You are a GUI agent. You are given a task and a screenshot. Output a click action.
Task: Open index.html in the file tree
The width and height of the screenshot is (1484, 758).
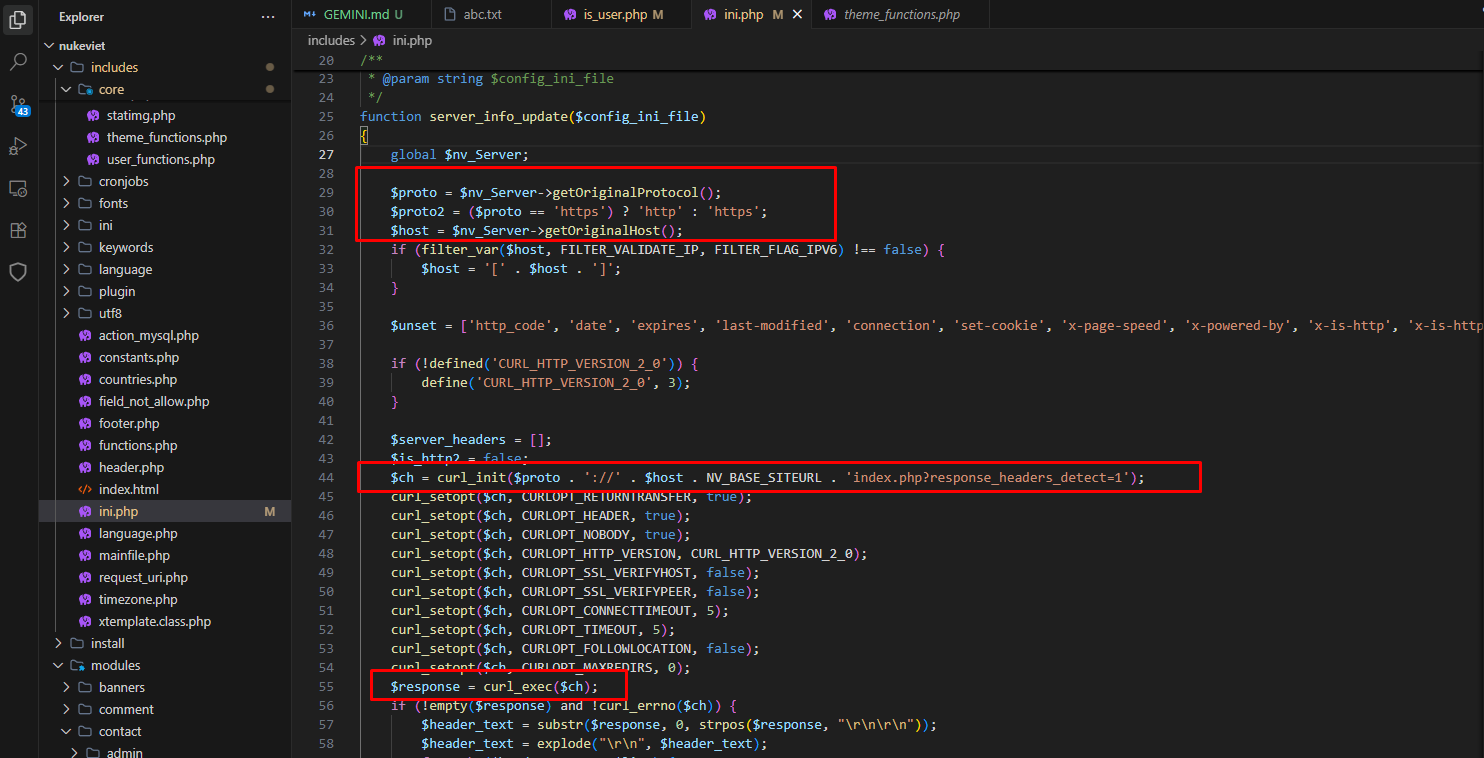coord(128,489)
